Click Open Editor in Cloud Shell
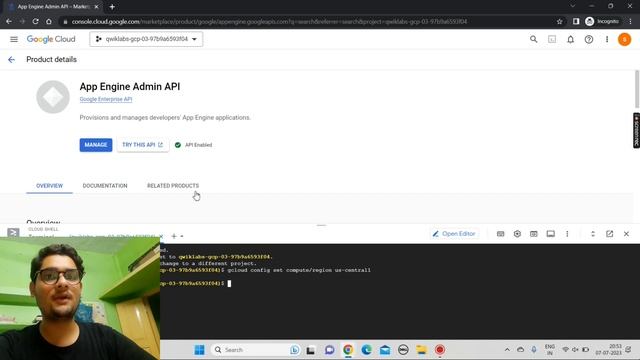Screen dimensions: 640x360 [454, 234]
